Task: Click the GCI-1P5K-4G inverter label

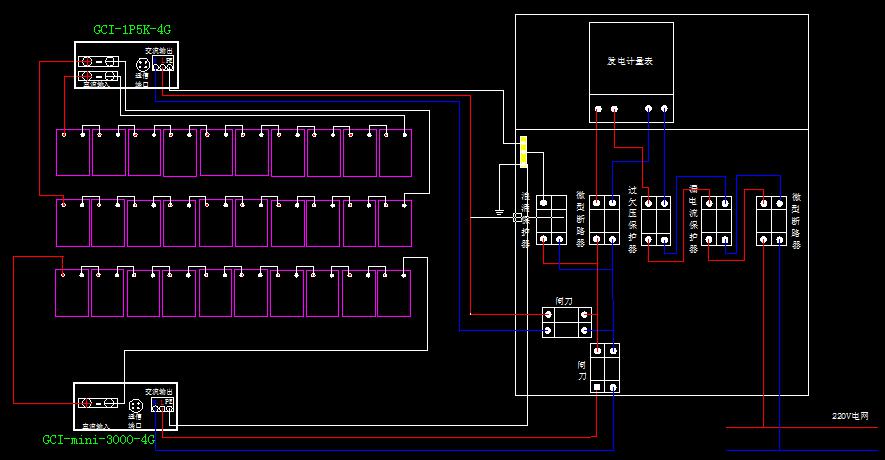Action: tap(131, 31)
